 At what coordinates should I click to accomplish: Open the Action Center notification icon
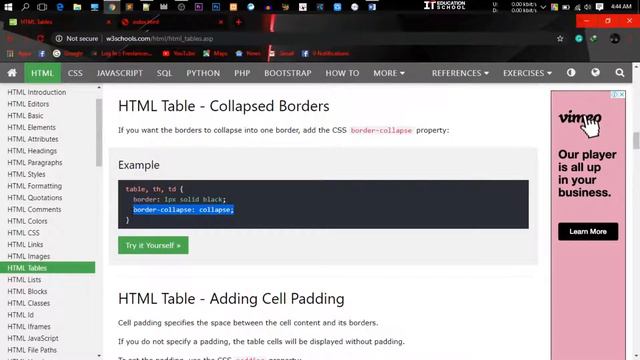click(599, 7)
